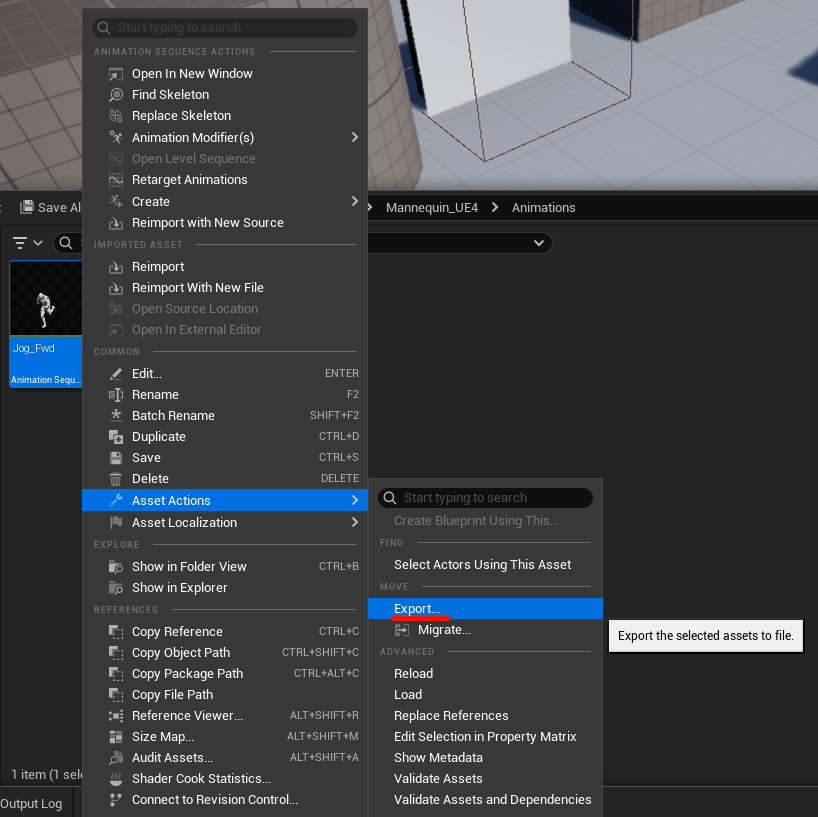Open the filter options dropdown

pos(27,243)
